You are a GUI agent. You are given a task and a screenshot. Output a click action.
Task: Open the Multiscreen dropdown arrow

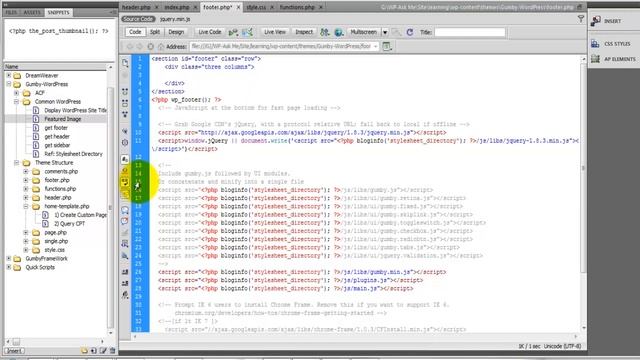click(385, 32)
